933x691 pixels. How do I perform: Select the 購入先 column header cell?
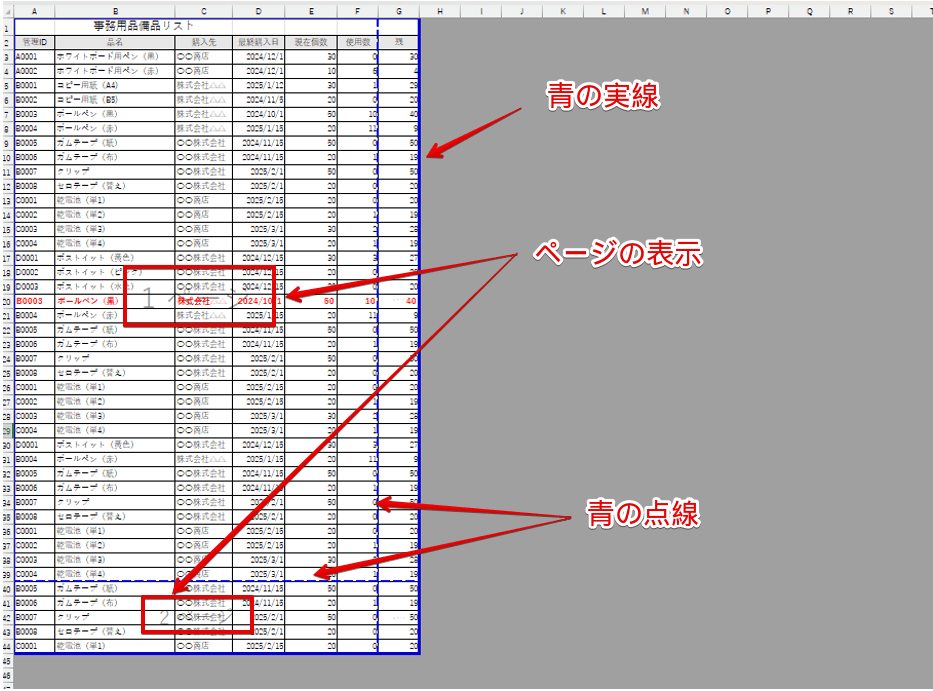click(x=203, y=42)
